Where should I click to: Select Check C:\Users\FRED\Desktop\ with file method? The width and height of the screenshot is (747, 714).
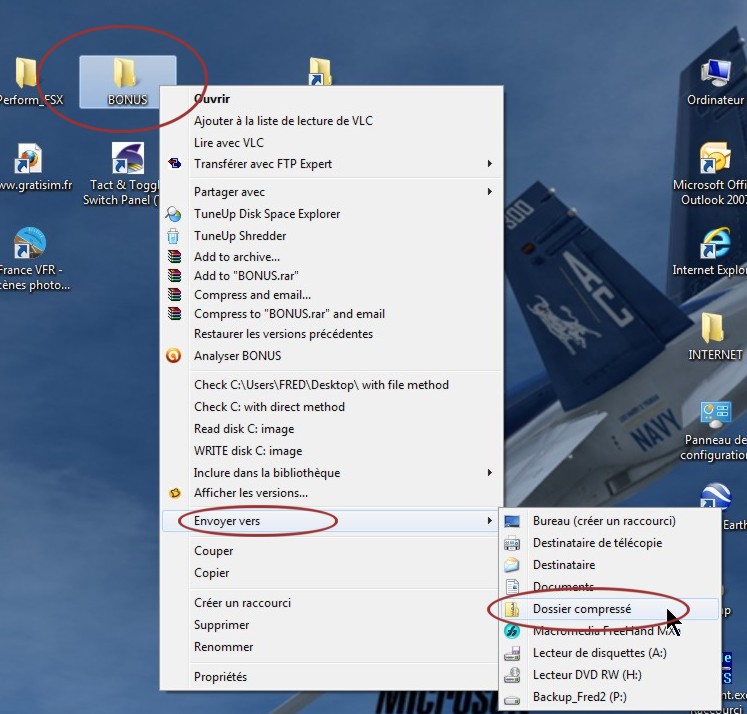(x=321, y=385)
